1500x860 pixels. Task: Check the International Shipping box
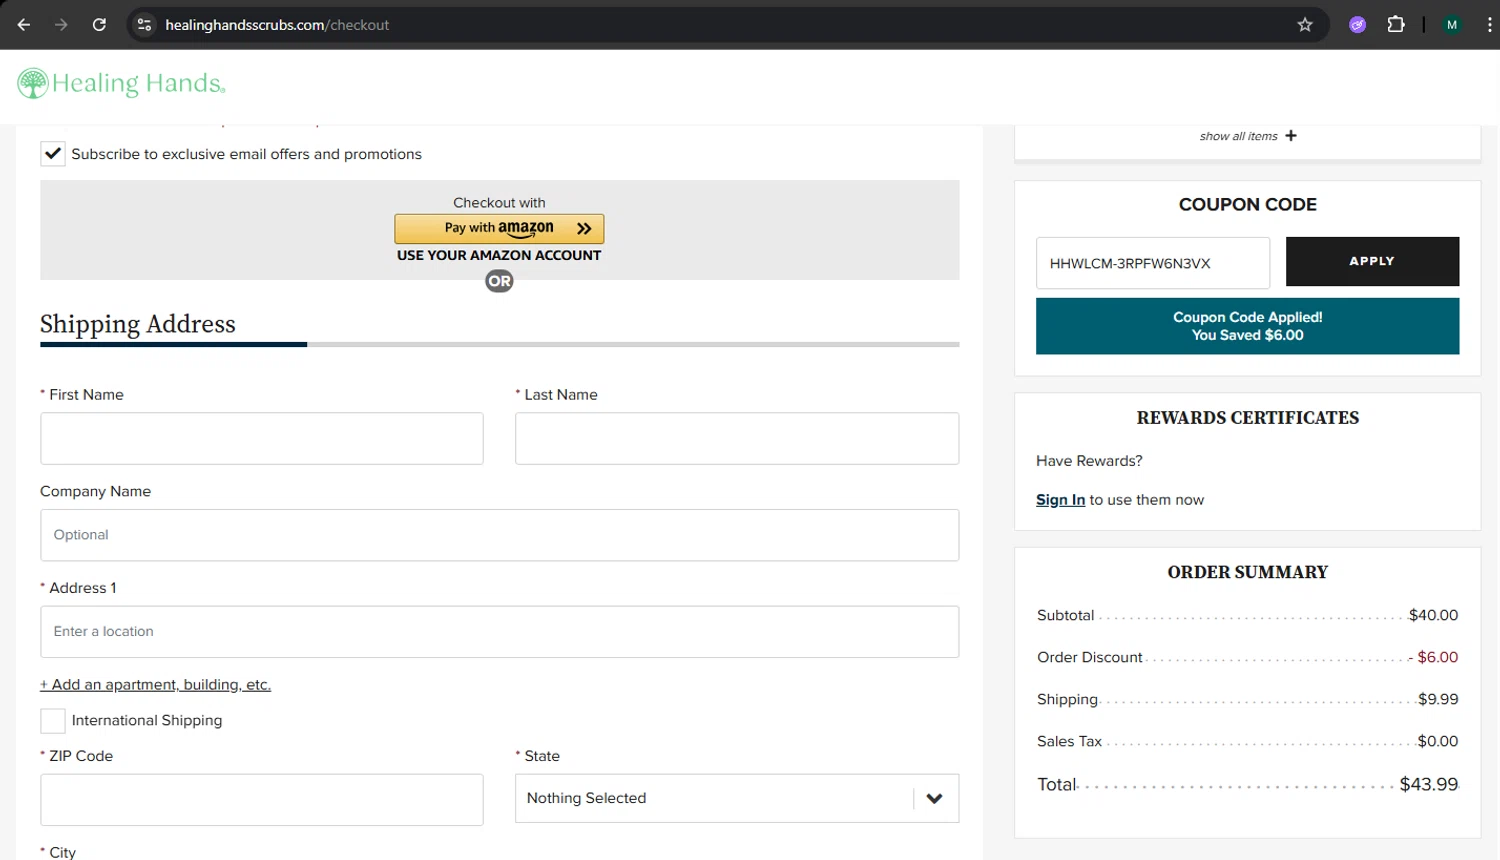pos(53,720)
